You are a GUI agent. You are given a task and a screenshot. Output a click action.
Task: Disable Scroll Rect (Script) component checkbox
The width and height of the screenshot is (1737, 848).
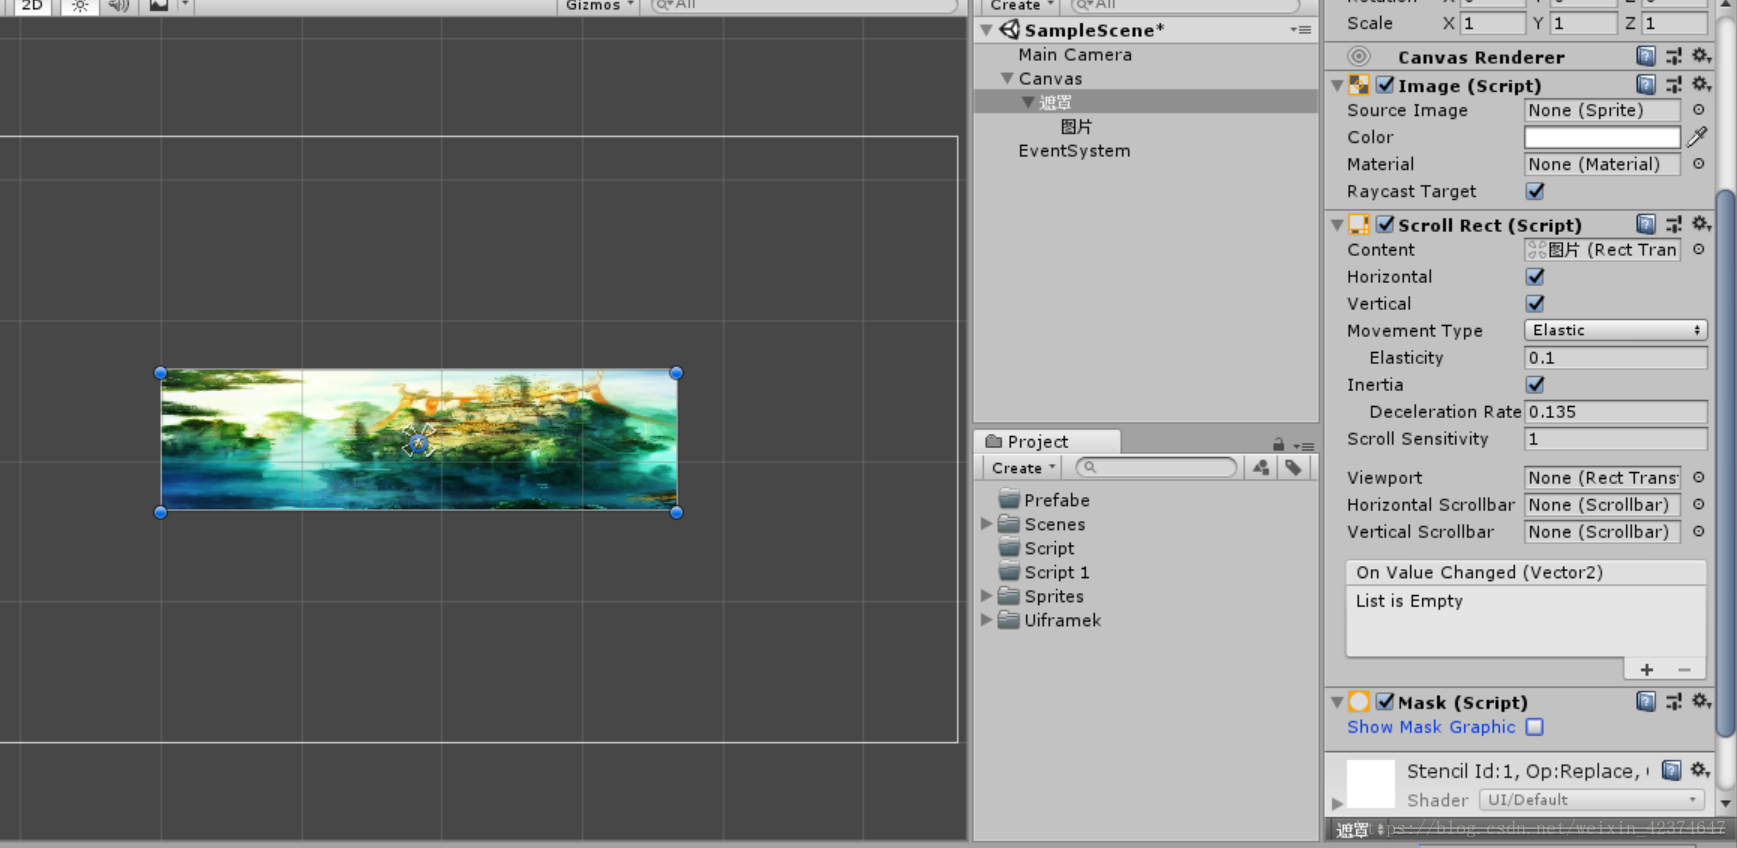[x=1385, y=225]
